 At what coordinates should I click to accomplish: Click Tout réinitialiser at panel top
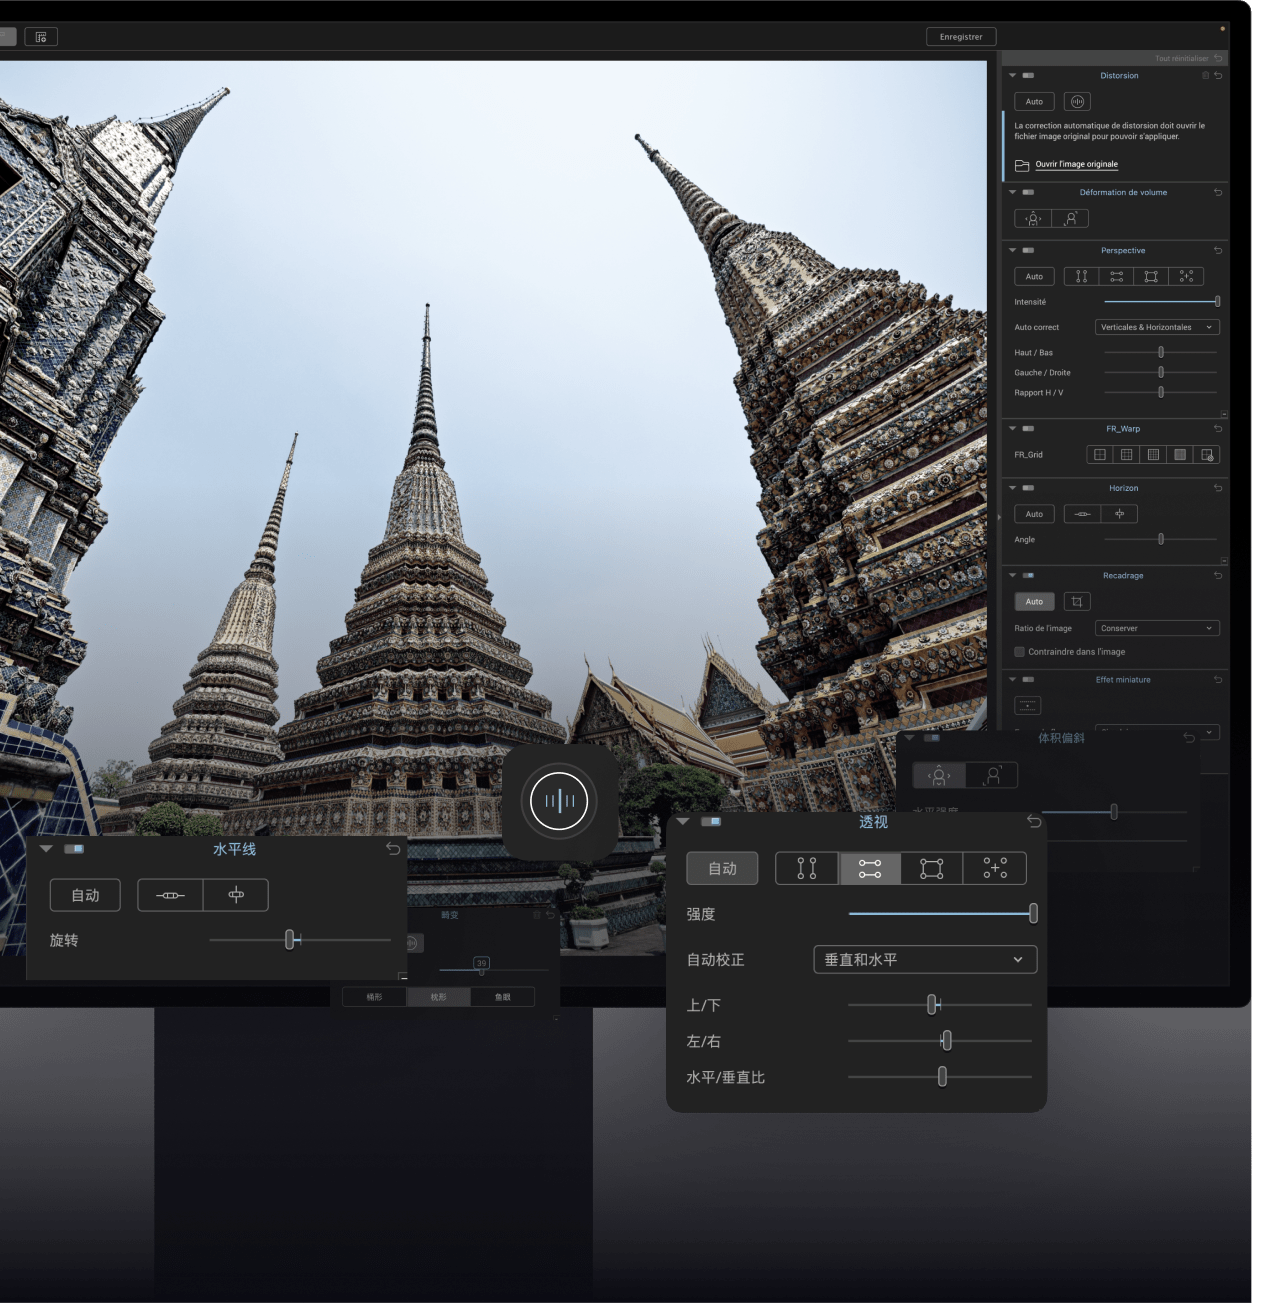(1181, 59)
